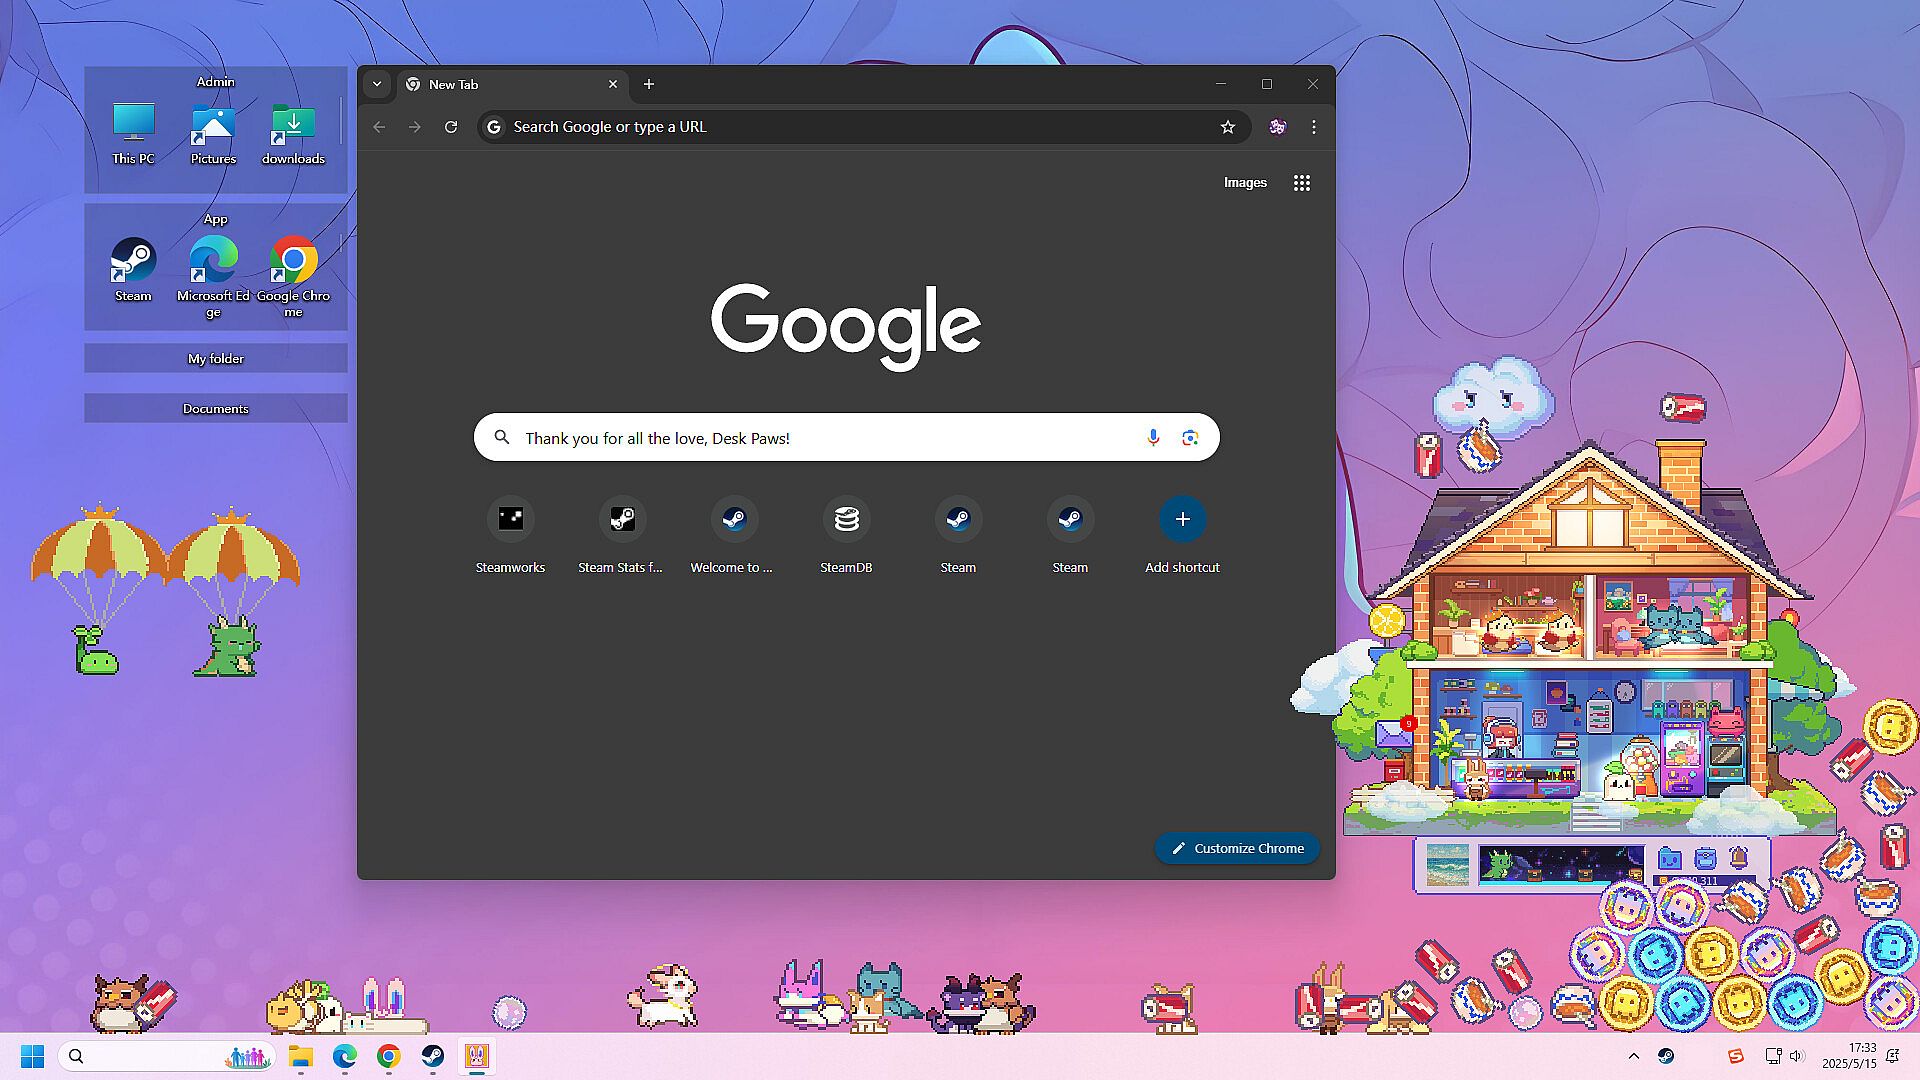This screenshot has width=1920, height=1080.
Task: Click the Desk Paws bell icon
Action: (1739, 858)
